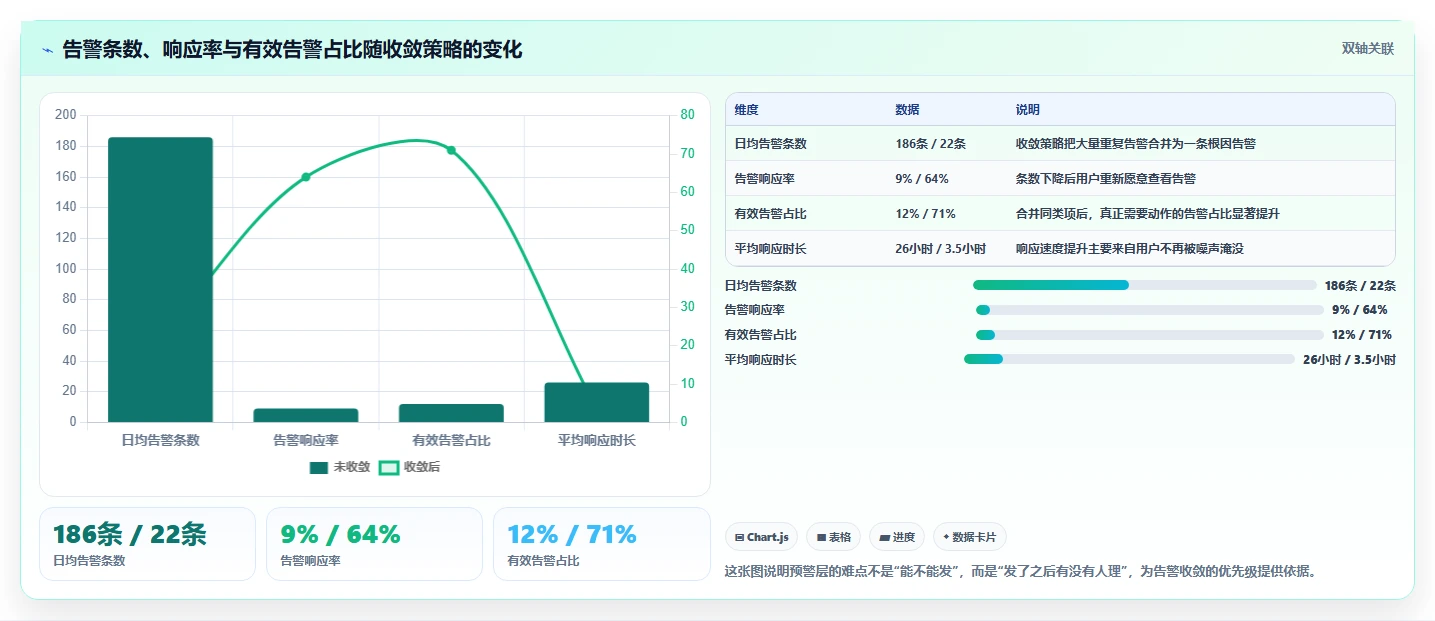Click the x-axis label 平均响应时长
The height and width of the screenshot is (621, 1435).
coord(597,440)
